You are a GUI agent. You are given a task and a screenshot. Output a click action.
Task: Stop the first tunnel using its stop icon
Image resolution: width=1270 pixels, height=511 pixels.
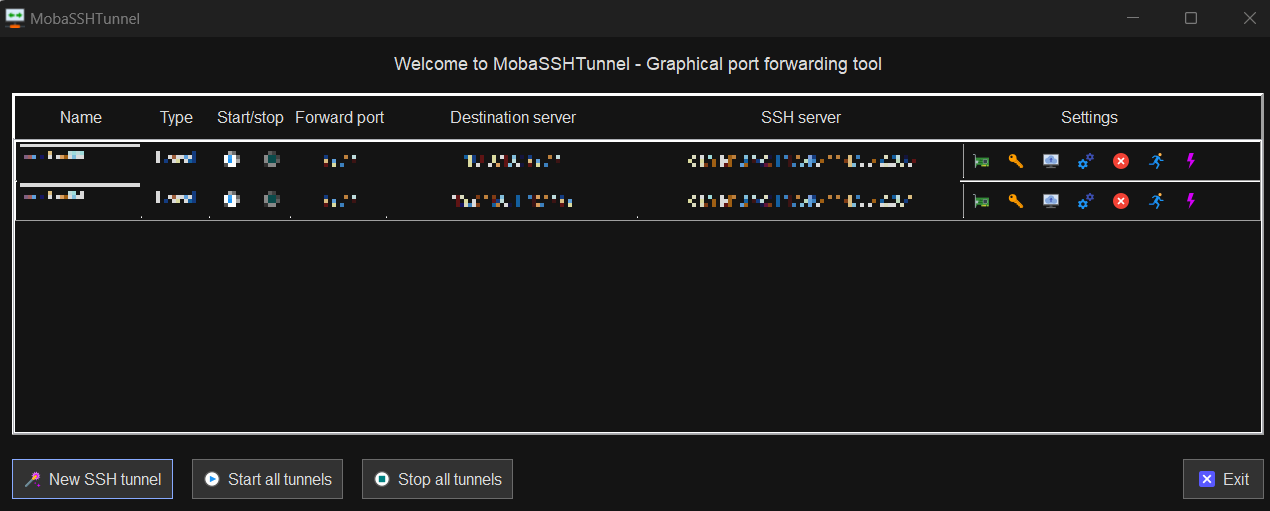point(271,159)
